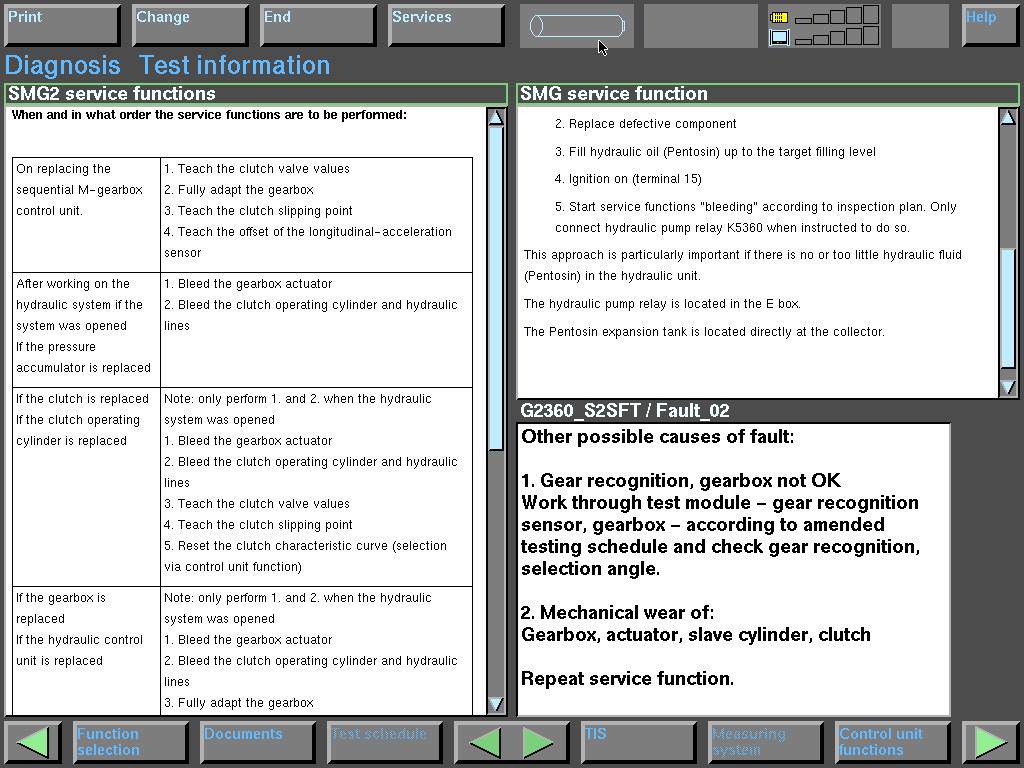
Task: Open the TIS button
Action: (x=639, y=742)
